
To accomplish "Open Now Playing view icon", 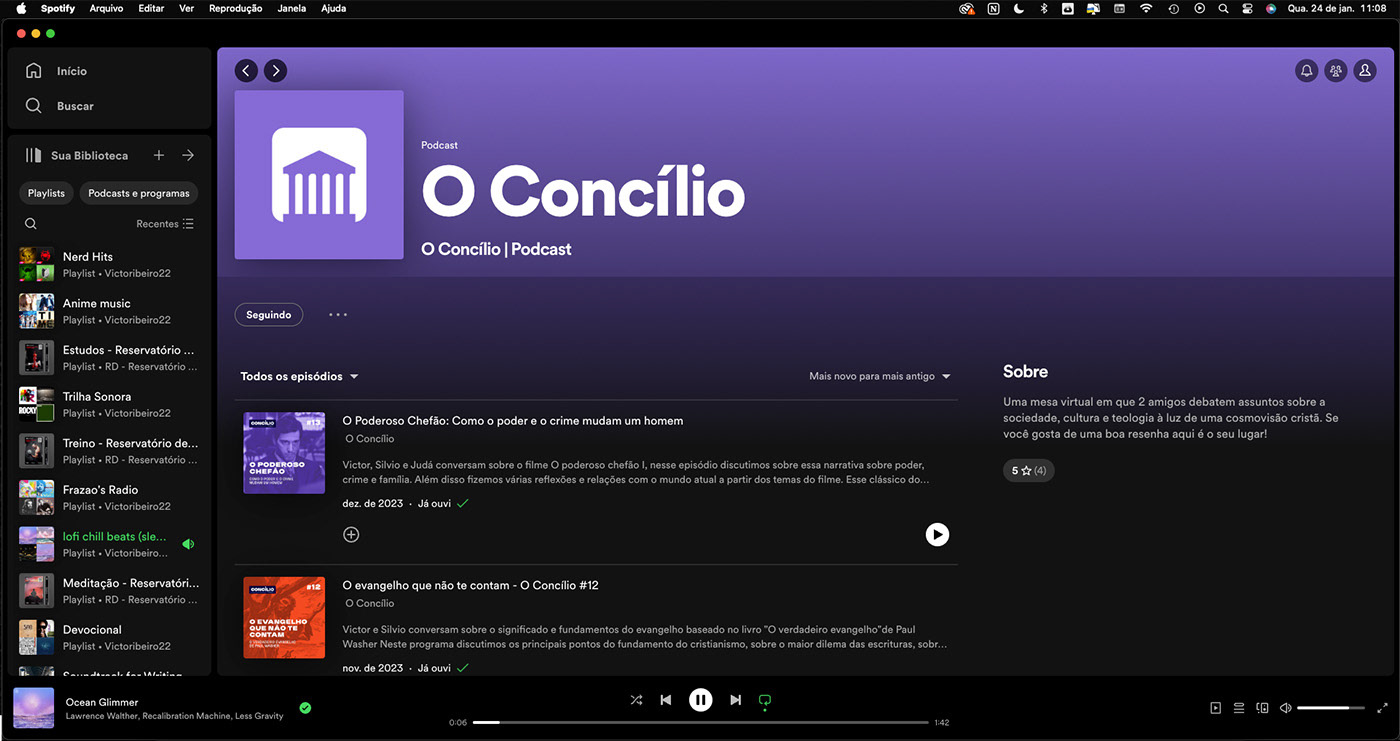I will 1215,708.
